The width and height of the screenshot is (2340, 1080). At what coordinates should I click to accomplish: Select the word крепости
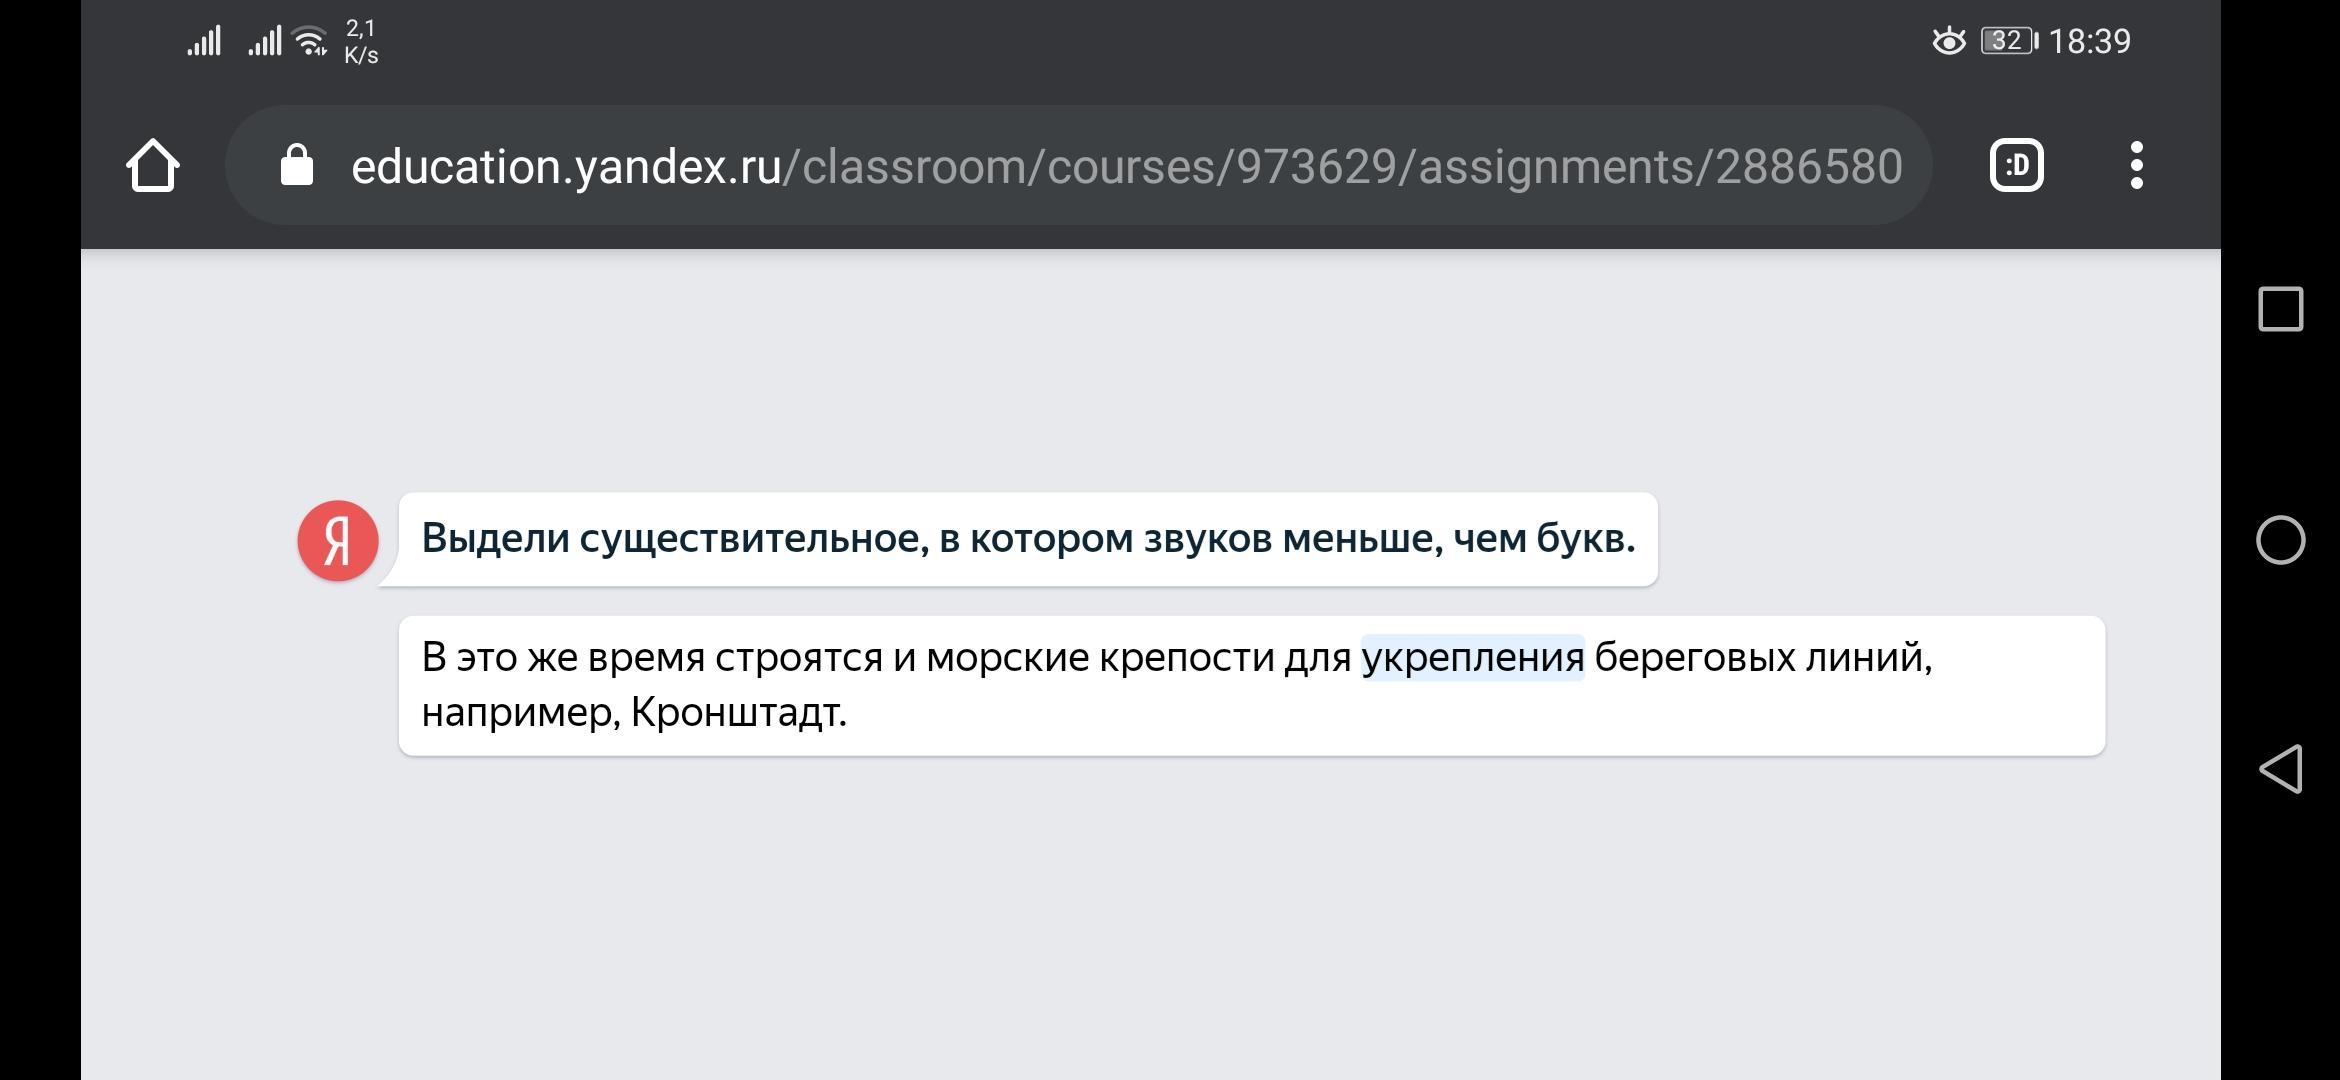click(x=1186, y=658)
